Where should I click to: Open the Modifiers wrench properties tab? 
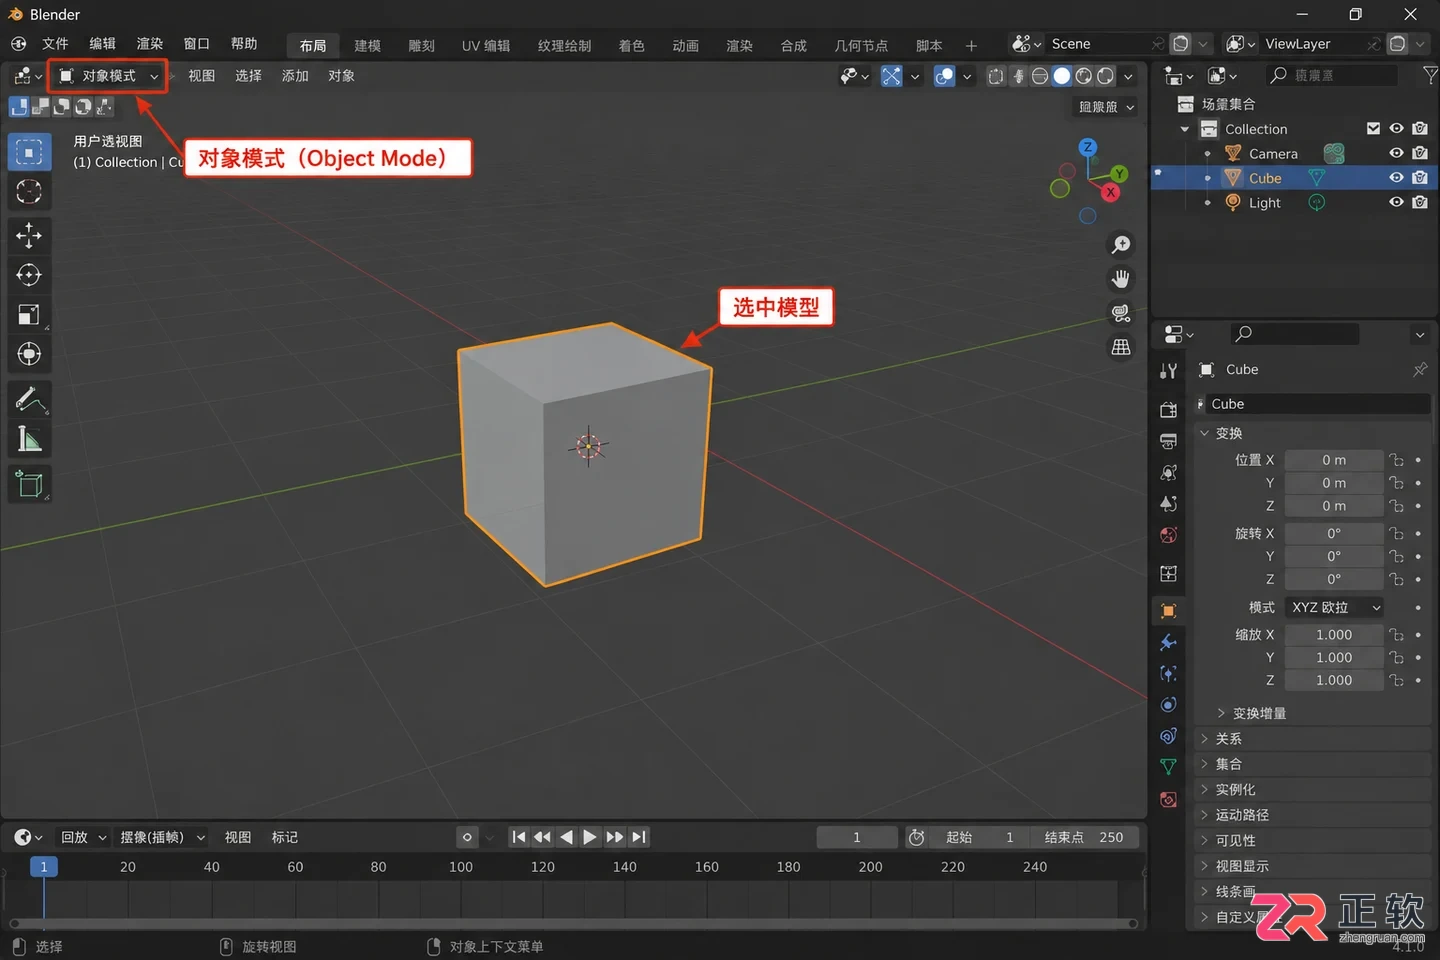click(x=1168, y=642)
